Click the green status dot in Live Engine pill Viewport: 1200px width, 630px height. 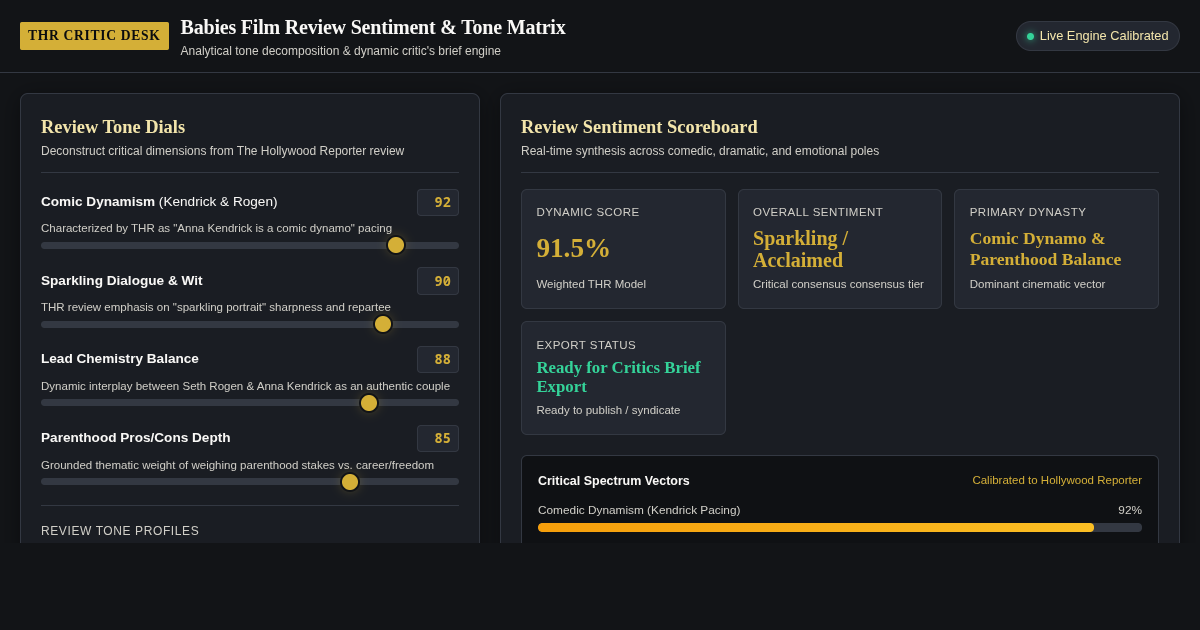(x=1030, y=36)
